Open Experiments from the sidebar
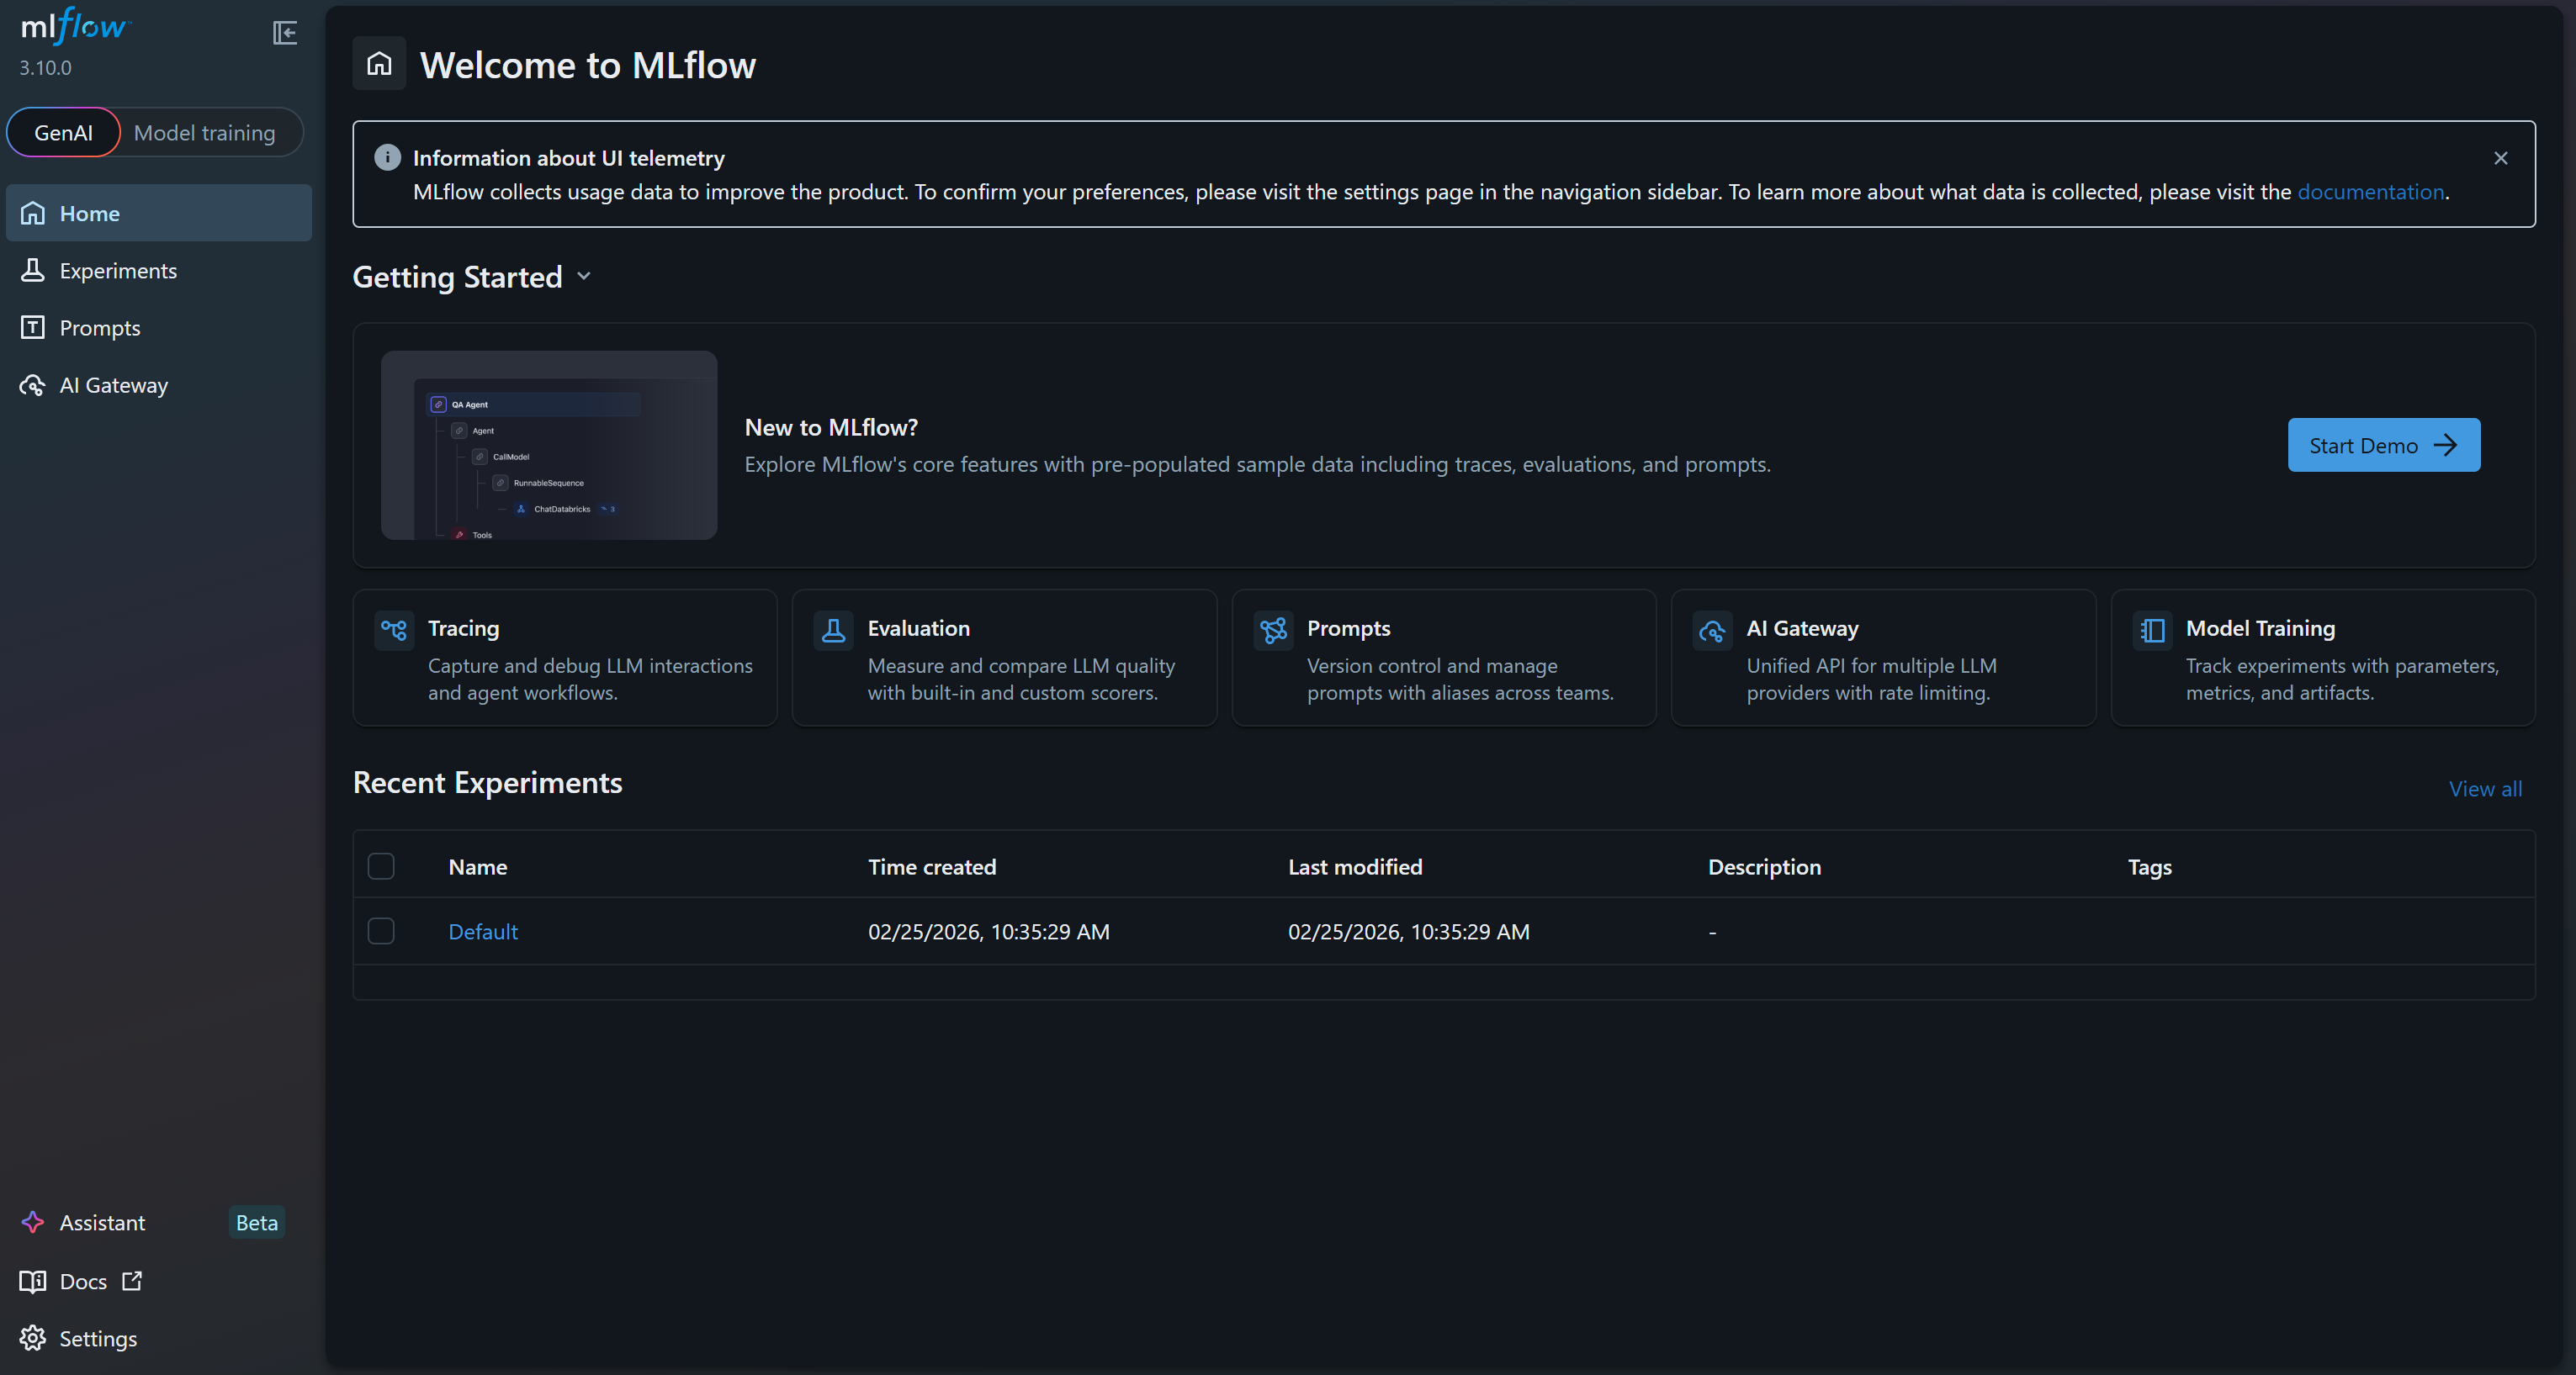 click(117, 270)
